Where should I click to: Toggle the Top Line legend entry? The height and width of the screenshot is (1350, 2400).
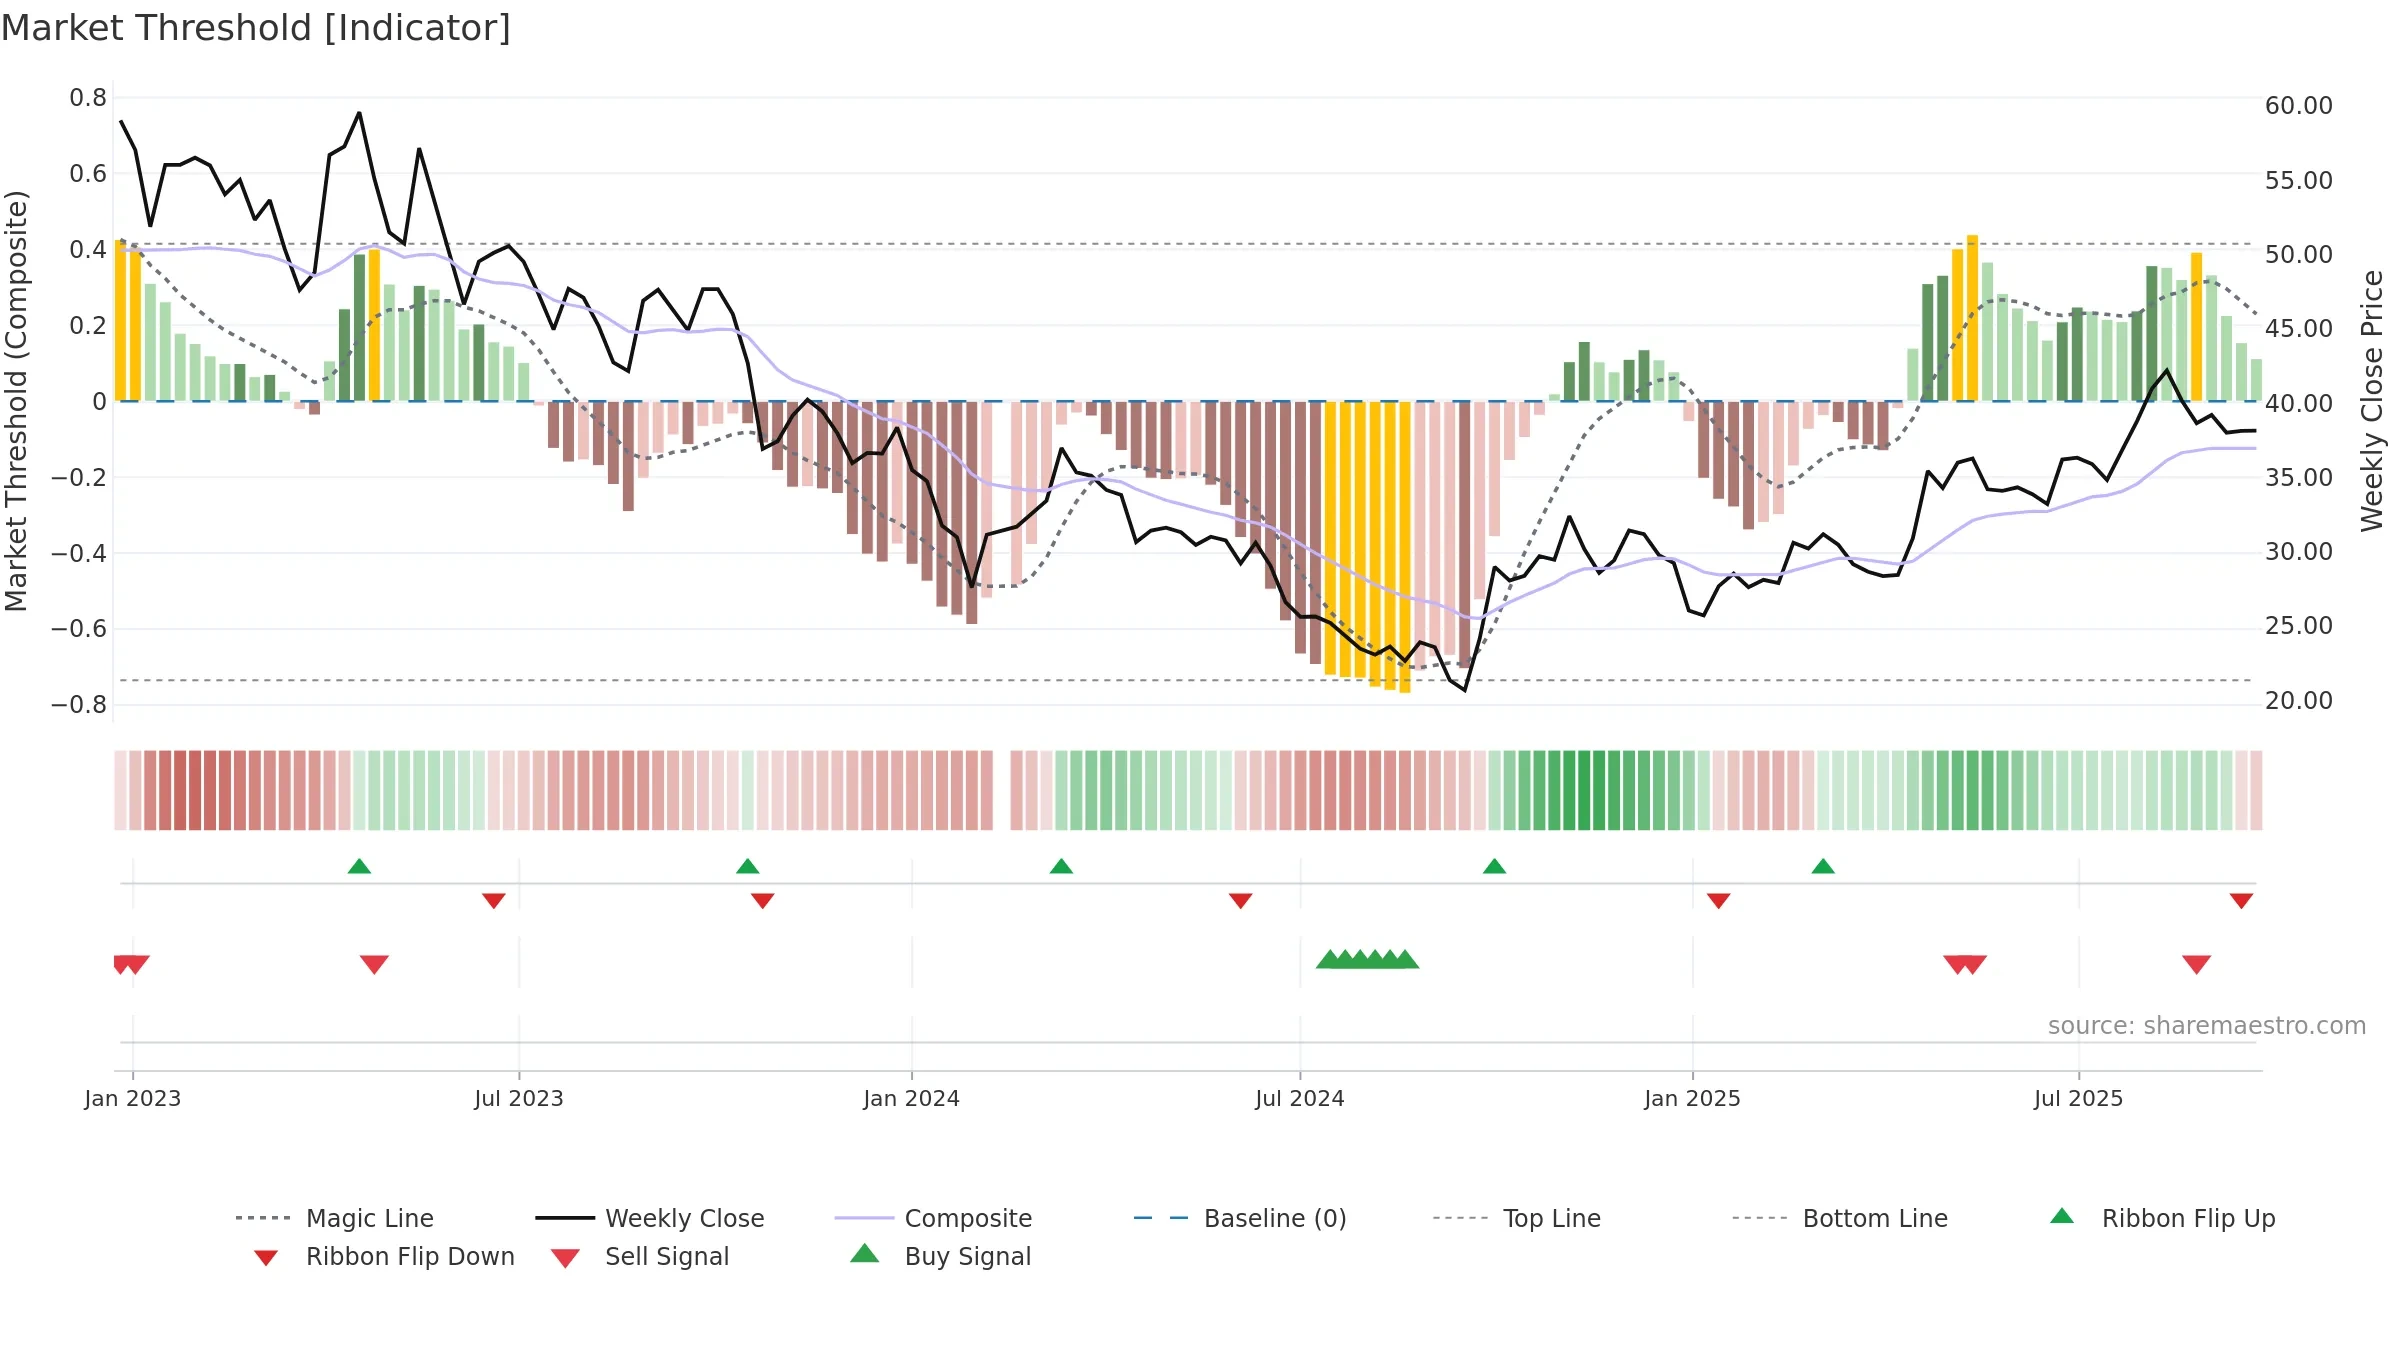[x=1516, y=1218]
